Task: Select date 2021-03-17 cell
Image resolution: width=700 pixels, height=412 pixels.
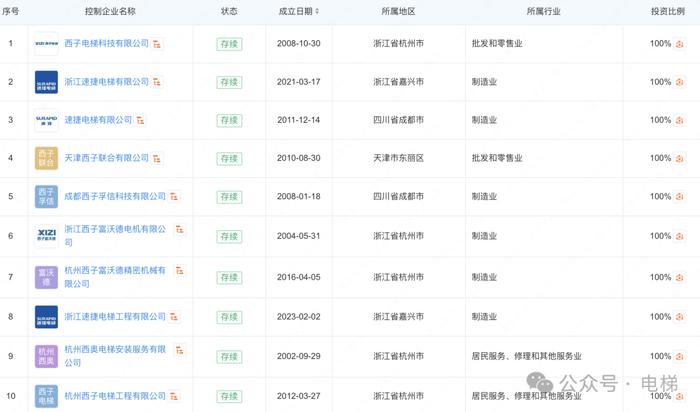Action: (299, 82)
